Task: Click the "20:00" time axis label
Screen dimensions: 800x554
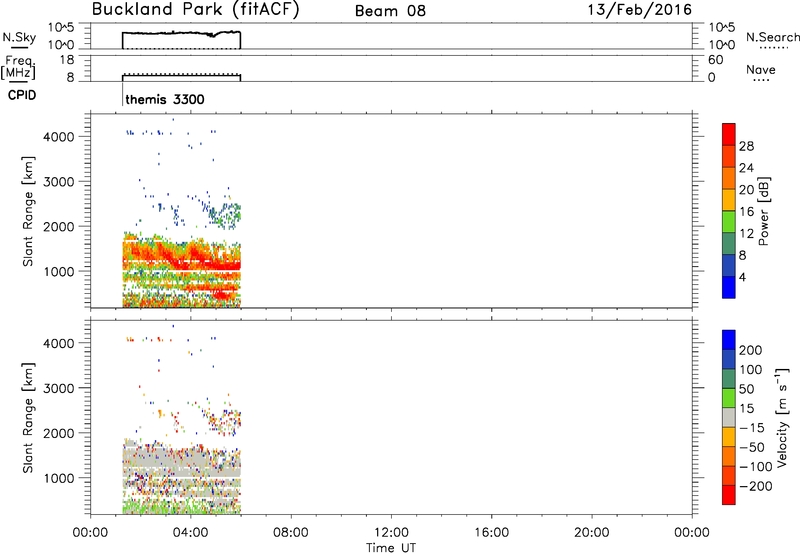Action: [x=592, y=533]
